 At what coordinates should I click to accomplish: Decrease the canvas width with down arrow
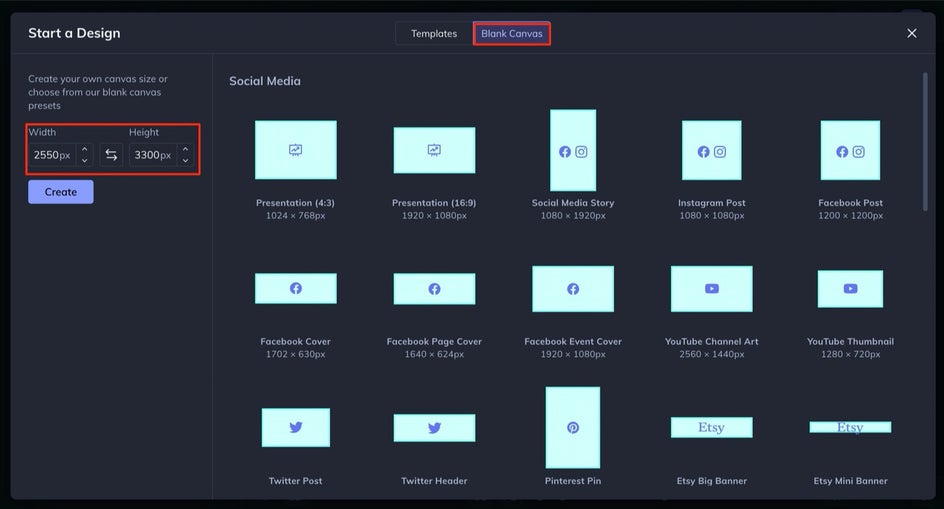click(x=84, y=160)
